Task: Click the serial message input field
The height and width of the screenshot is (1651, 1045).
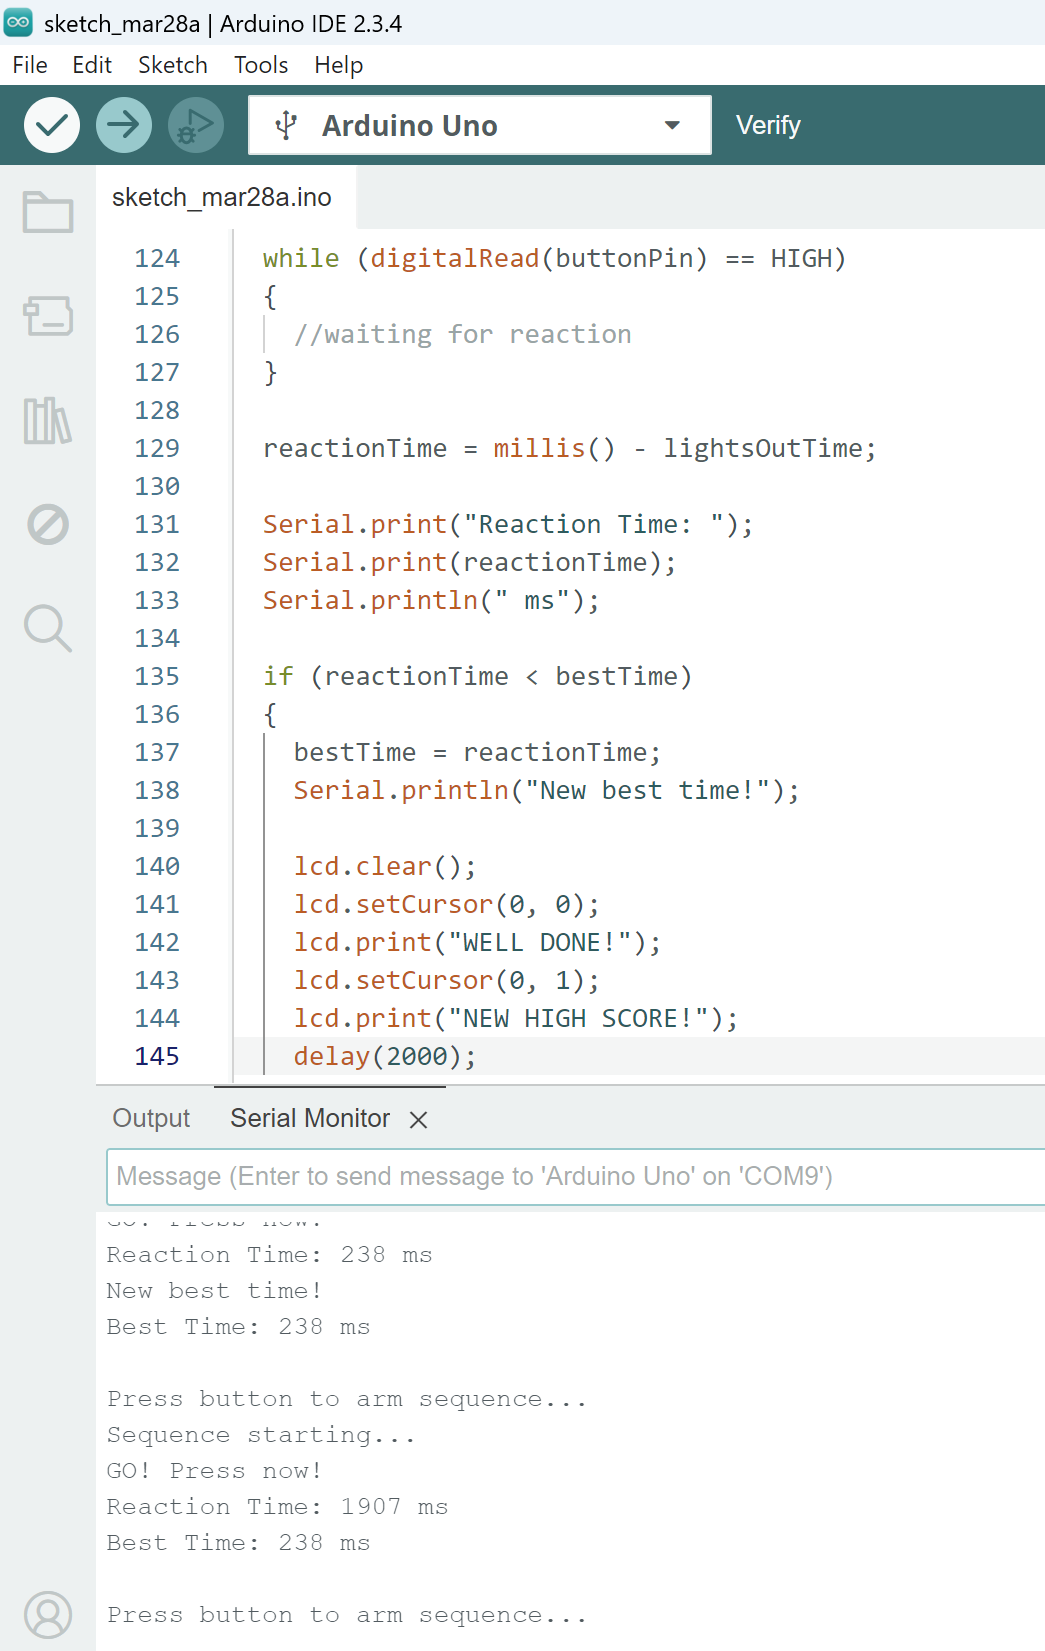Action: (x=576, y=1176)
